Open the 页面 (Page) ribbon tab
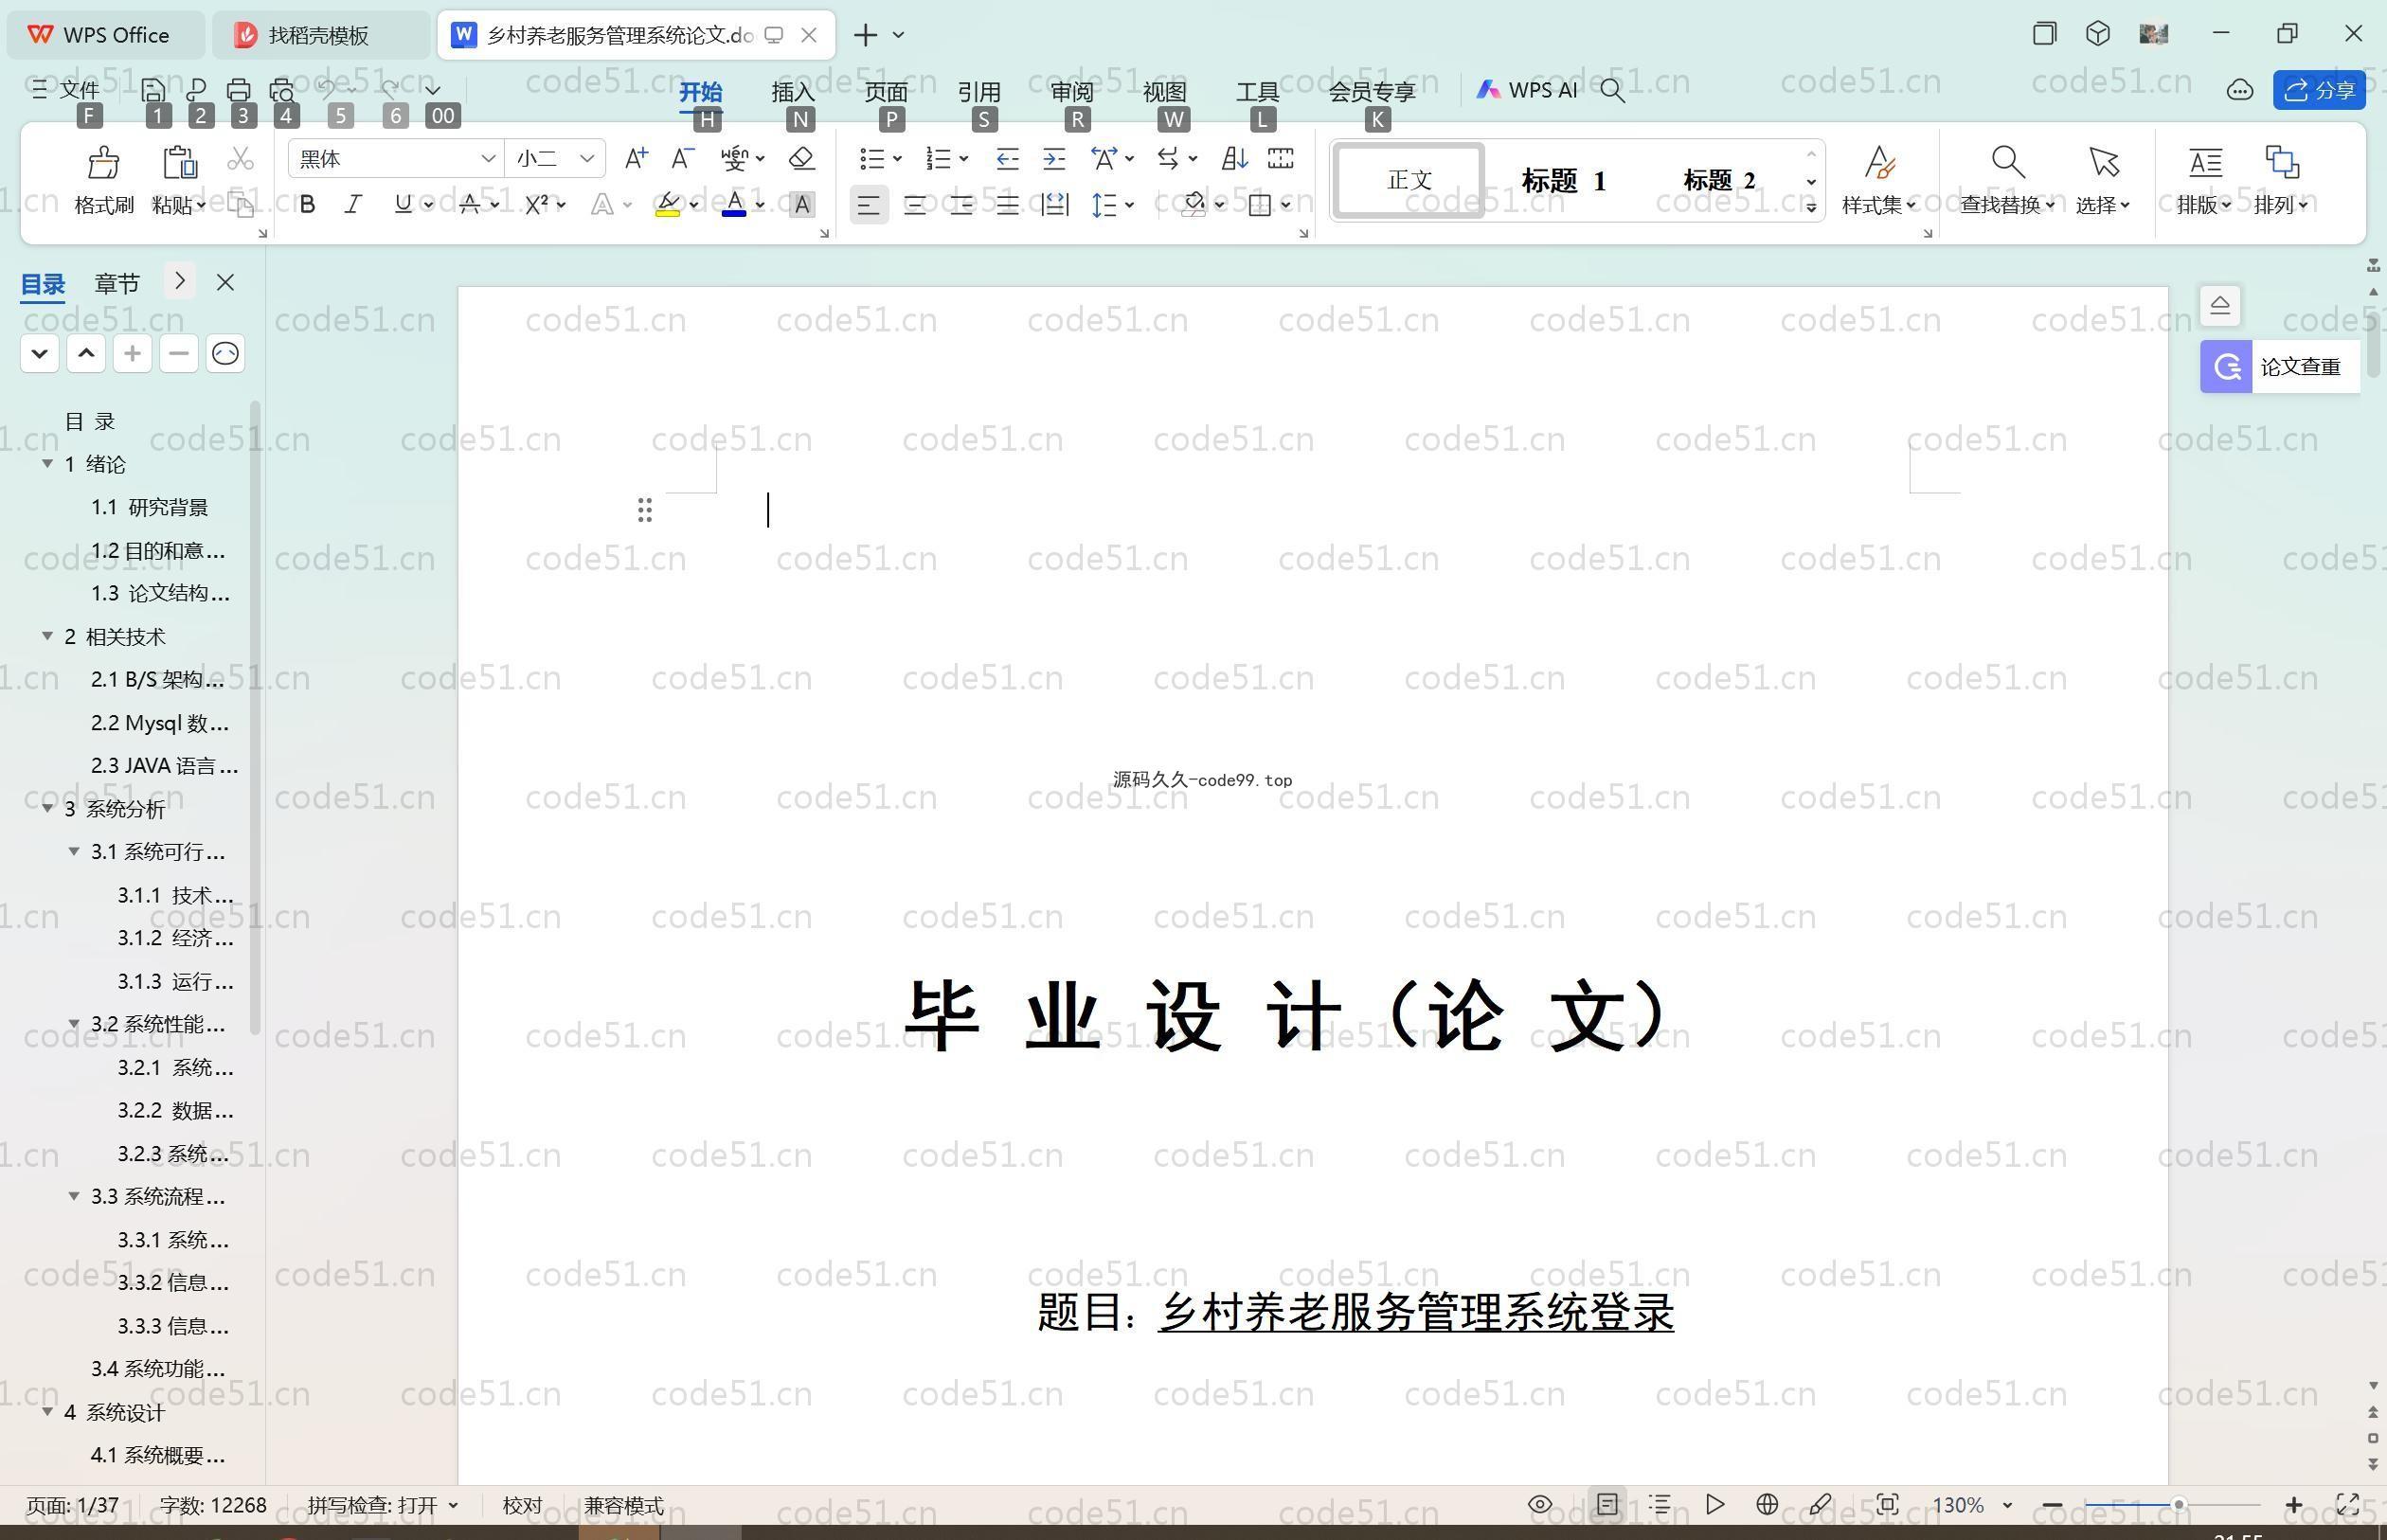2387x1540 pixels. 886,91
